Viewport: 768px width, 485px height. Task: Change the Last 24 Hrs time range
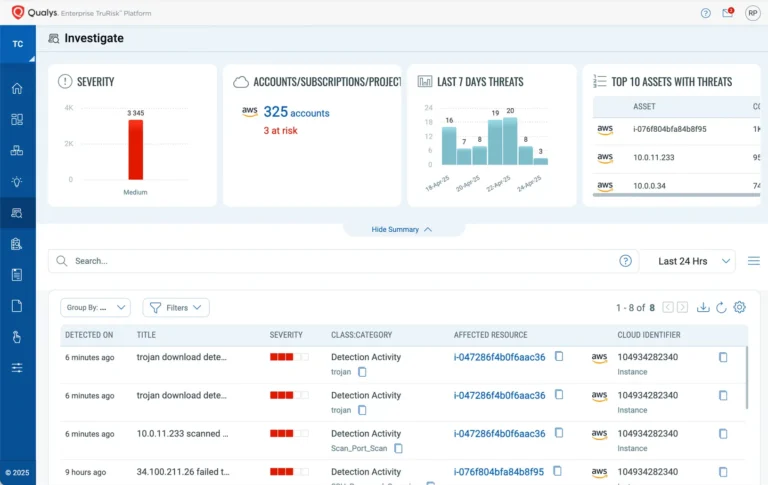tap(687, 261)
